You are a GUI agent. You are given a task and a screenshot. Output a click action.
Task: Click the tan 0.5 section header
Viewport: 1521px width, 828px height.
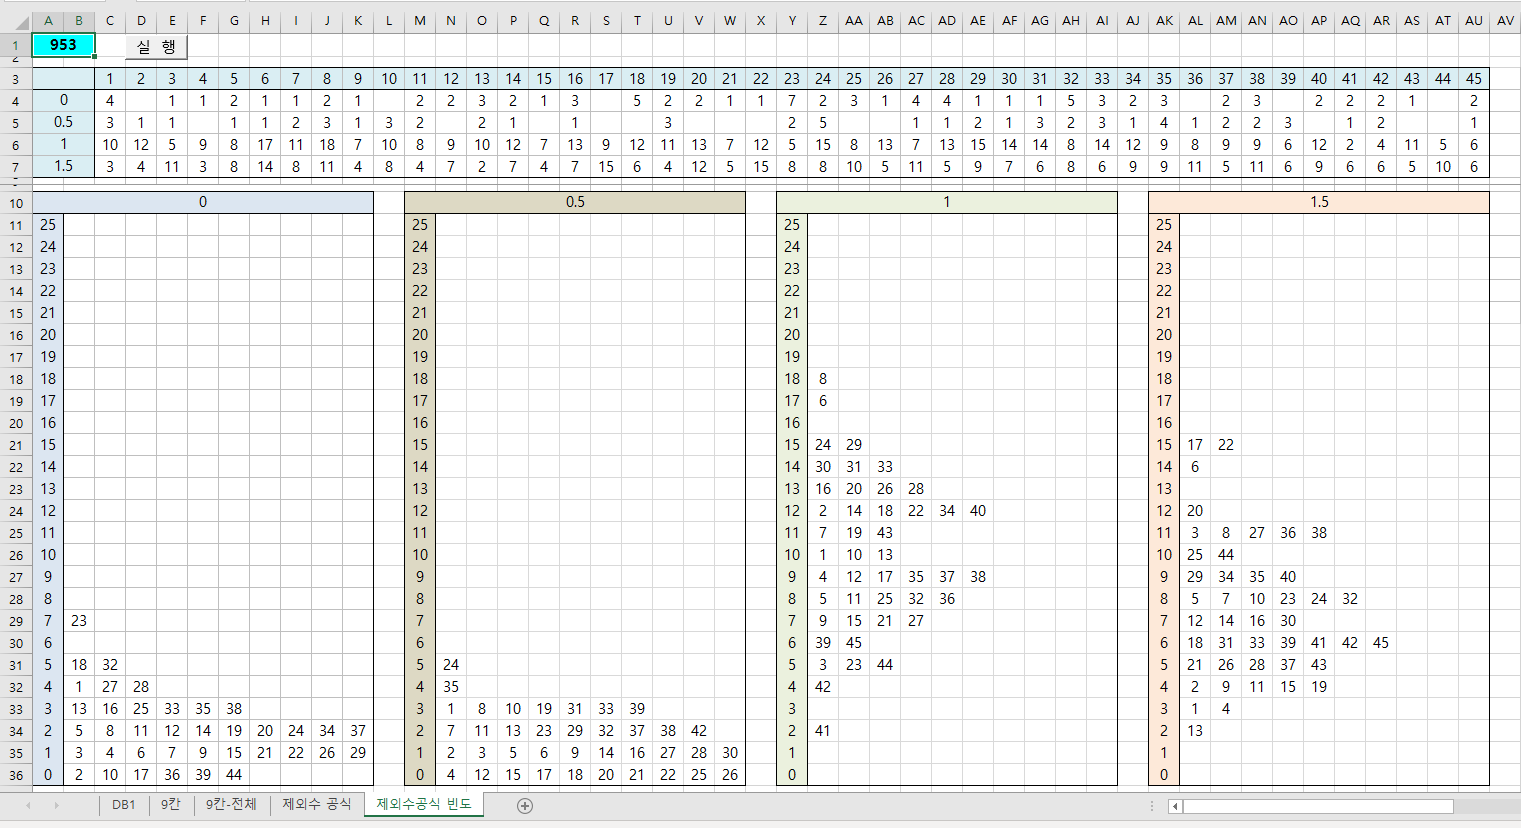coord(575,202)
